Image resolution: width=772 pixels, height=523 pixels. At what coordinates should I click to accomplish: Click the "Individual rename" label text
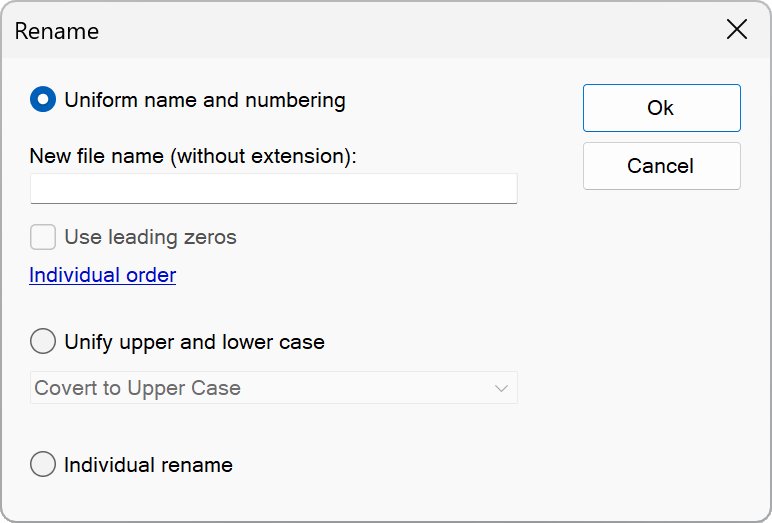[x=148, y=465]
